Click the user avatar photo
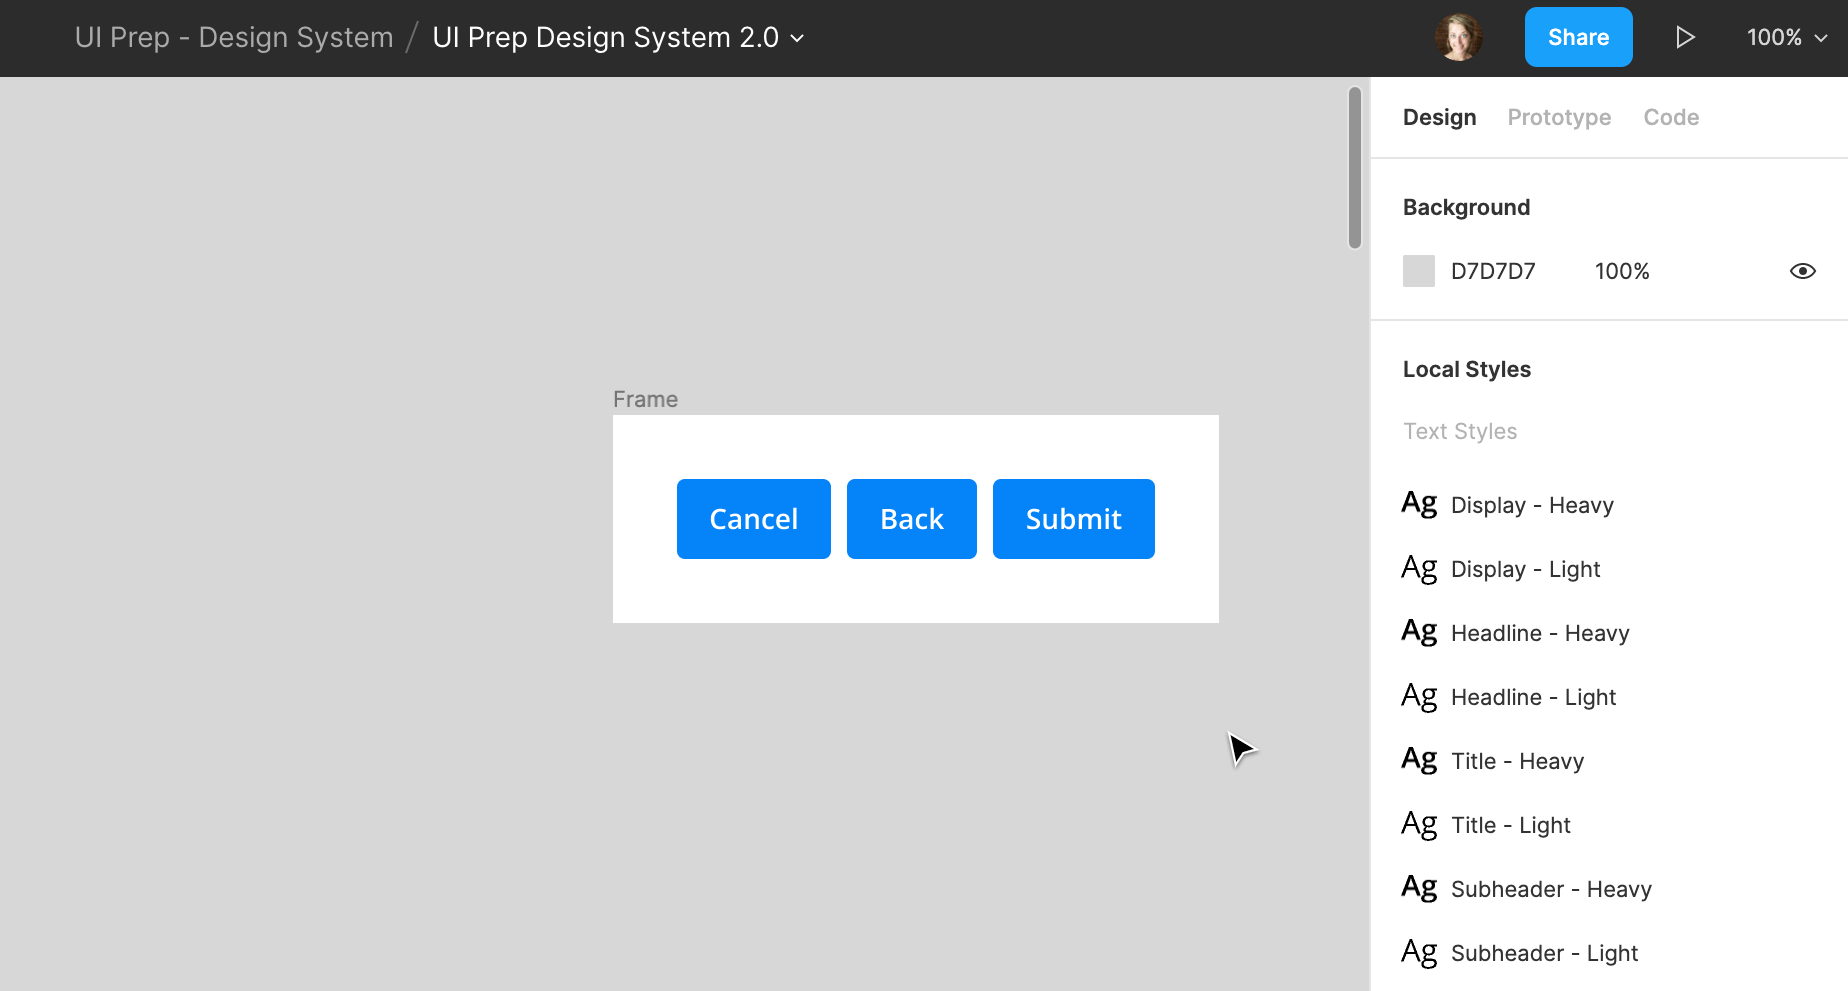The height and width of the screenshot is (991, 1848). 1459,37
